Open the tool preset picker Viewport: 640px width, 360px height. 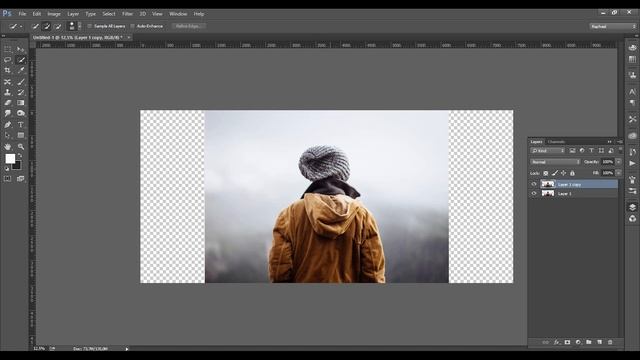16,26
